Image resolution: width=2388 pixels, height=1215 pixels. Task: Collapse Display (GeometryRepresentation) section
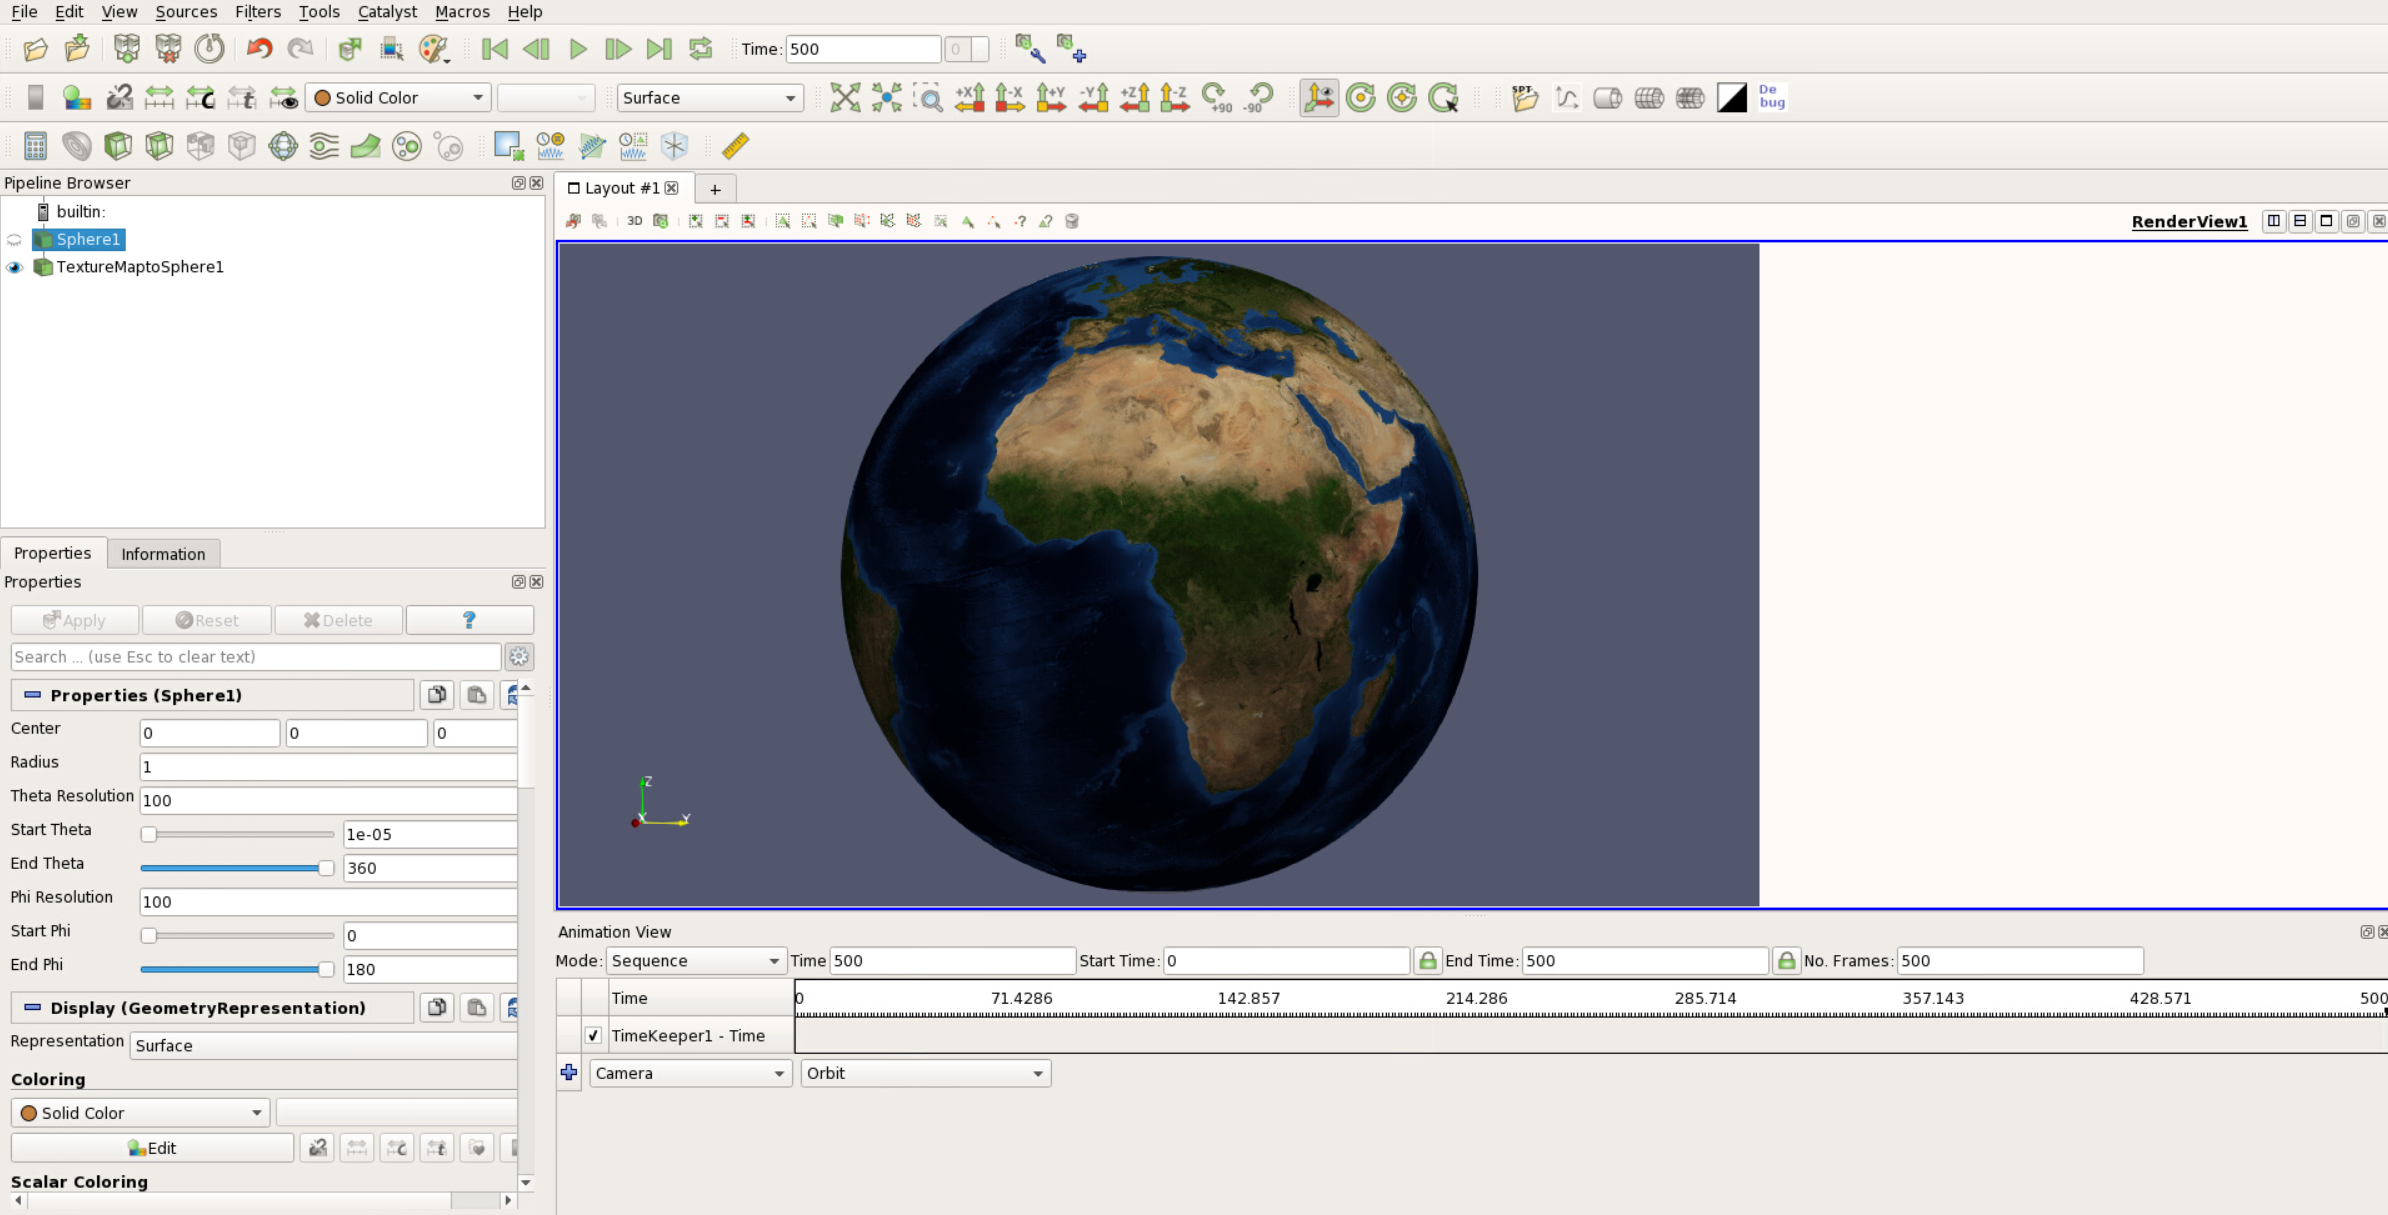pos(32,1008)
